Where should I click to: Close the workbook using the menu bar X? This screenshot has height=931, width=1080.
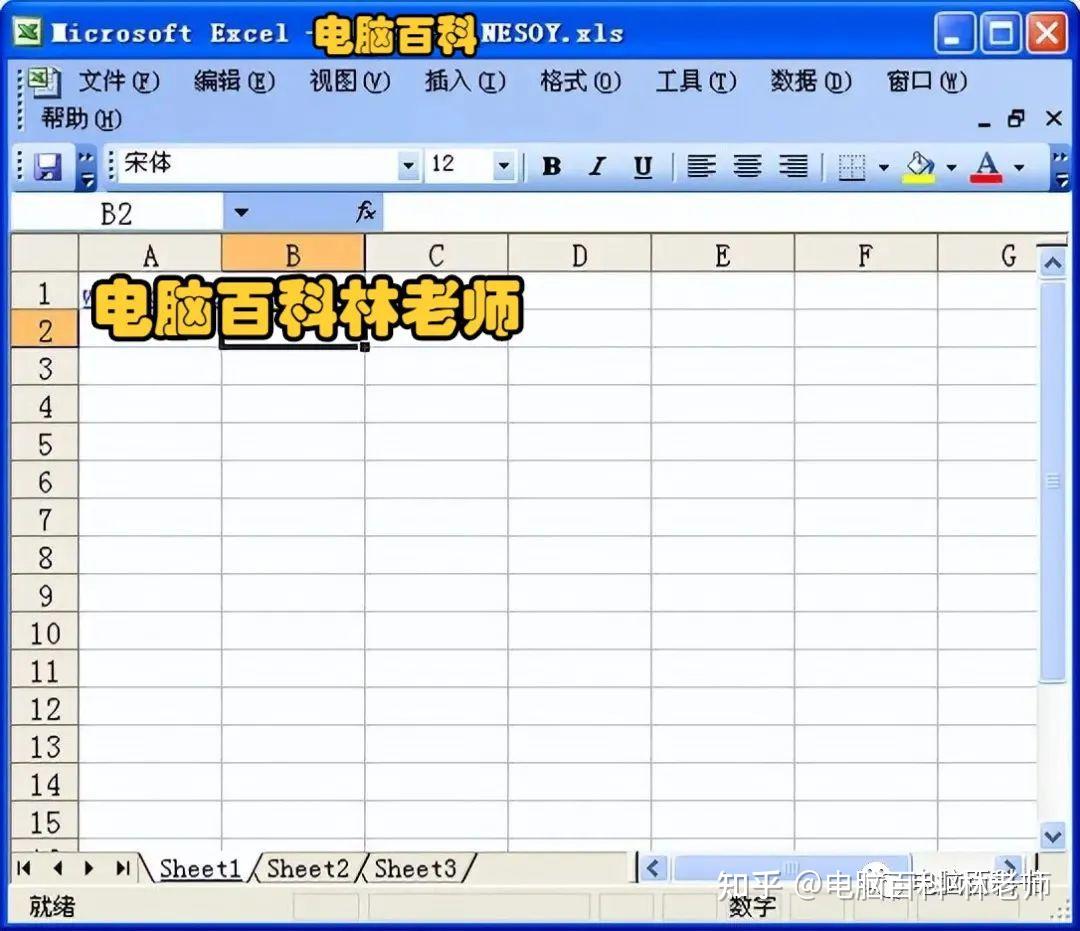[x=1053, y=118]
